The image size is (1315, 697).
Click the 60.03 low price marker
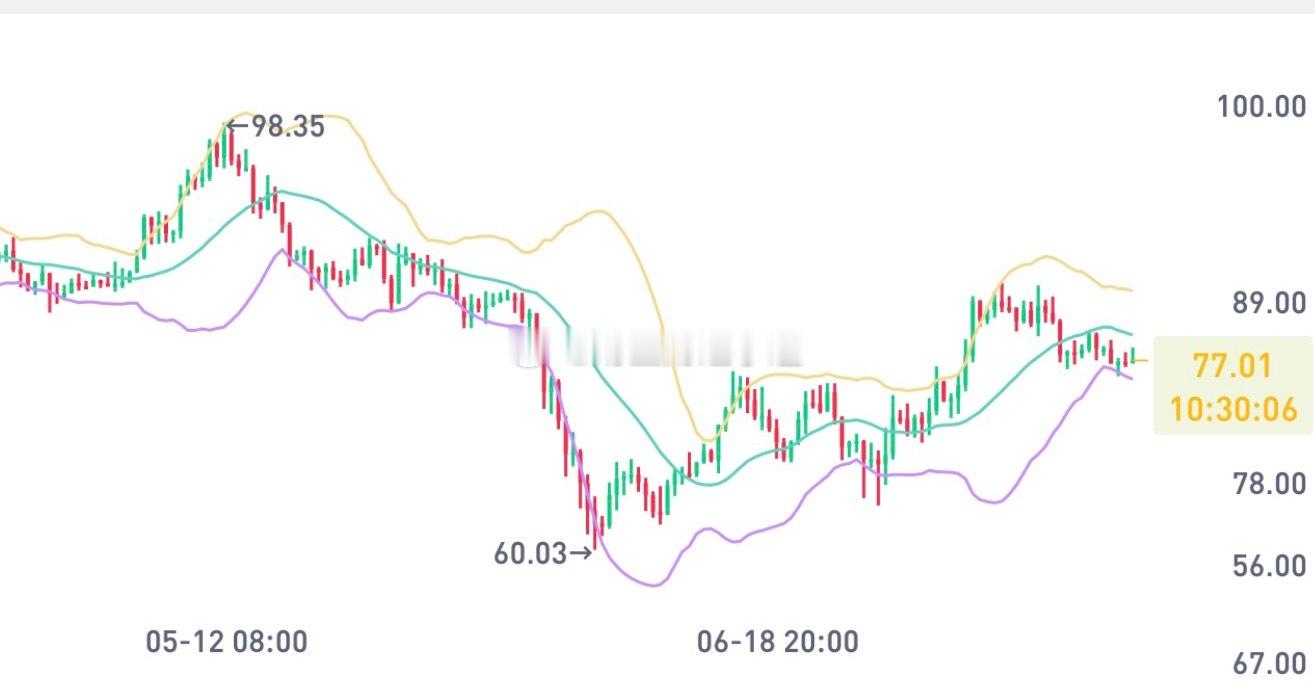544,553
